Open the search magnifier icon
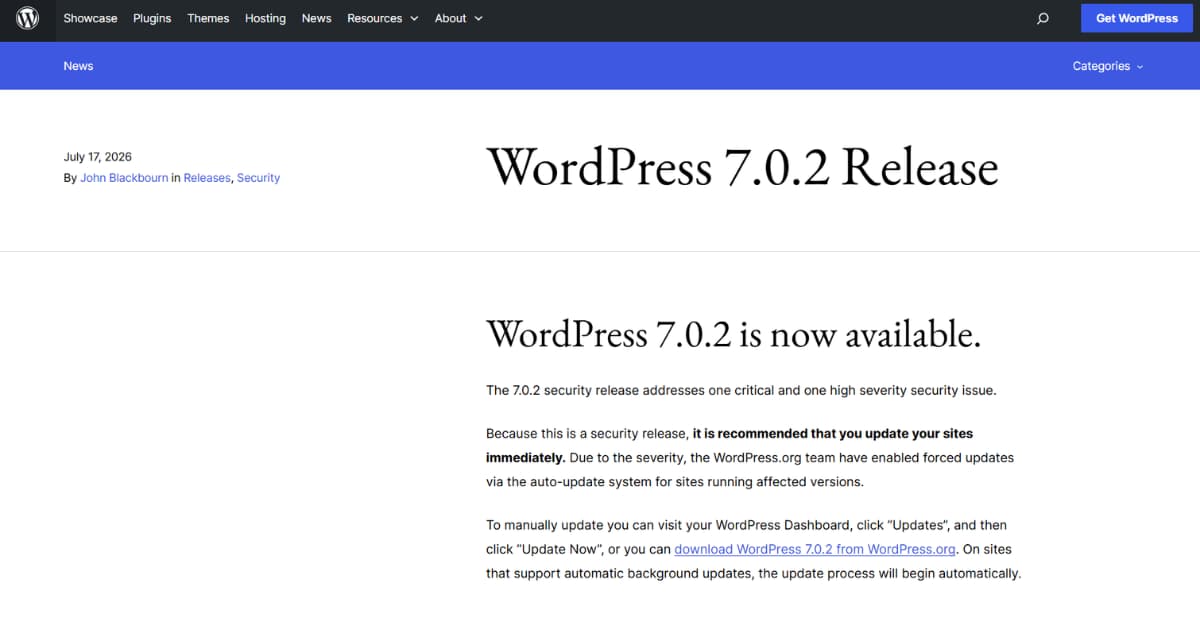 click(1043, 18)
